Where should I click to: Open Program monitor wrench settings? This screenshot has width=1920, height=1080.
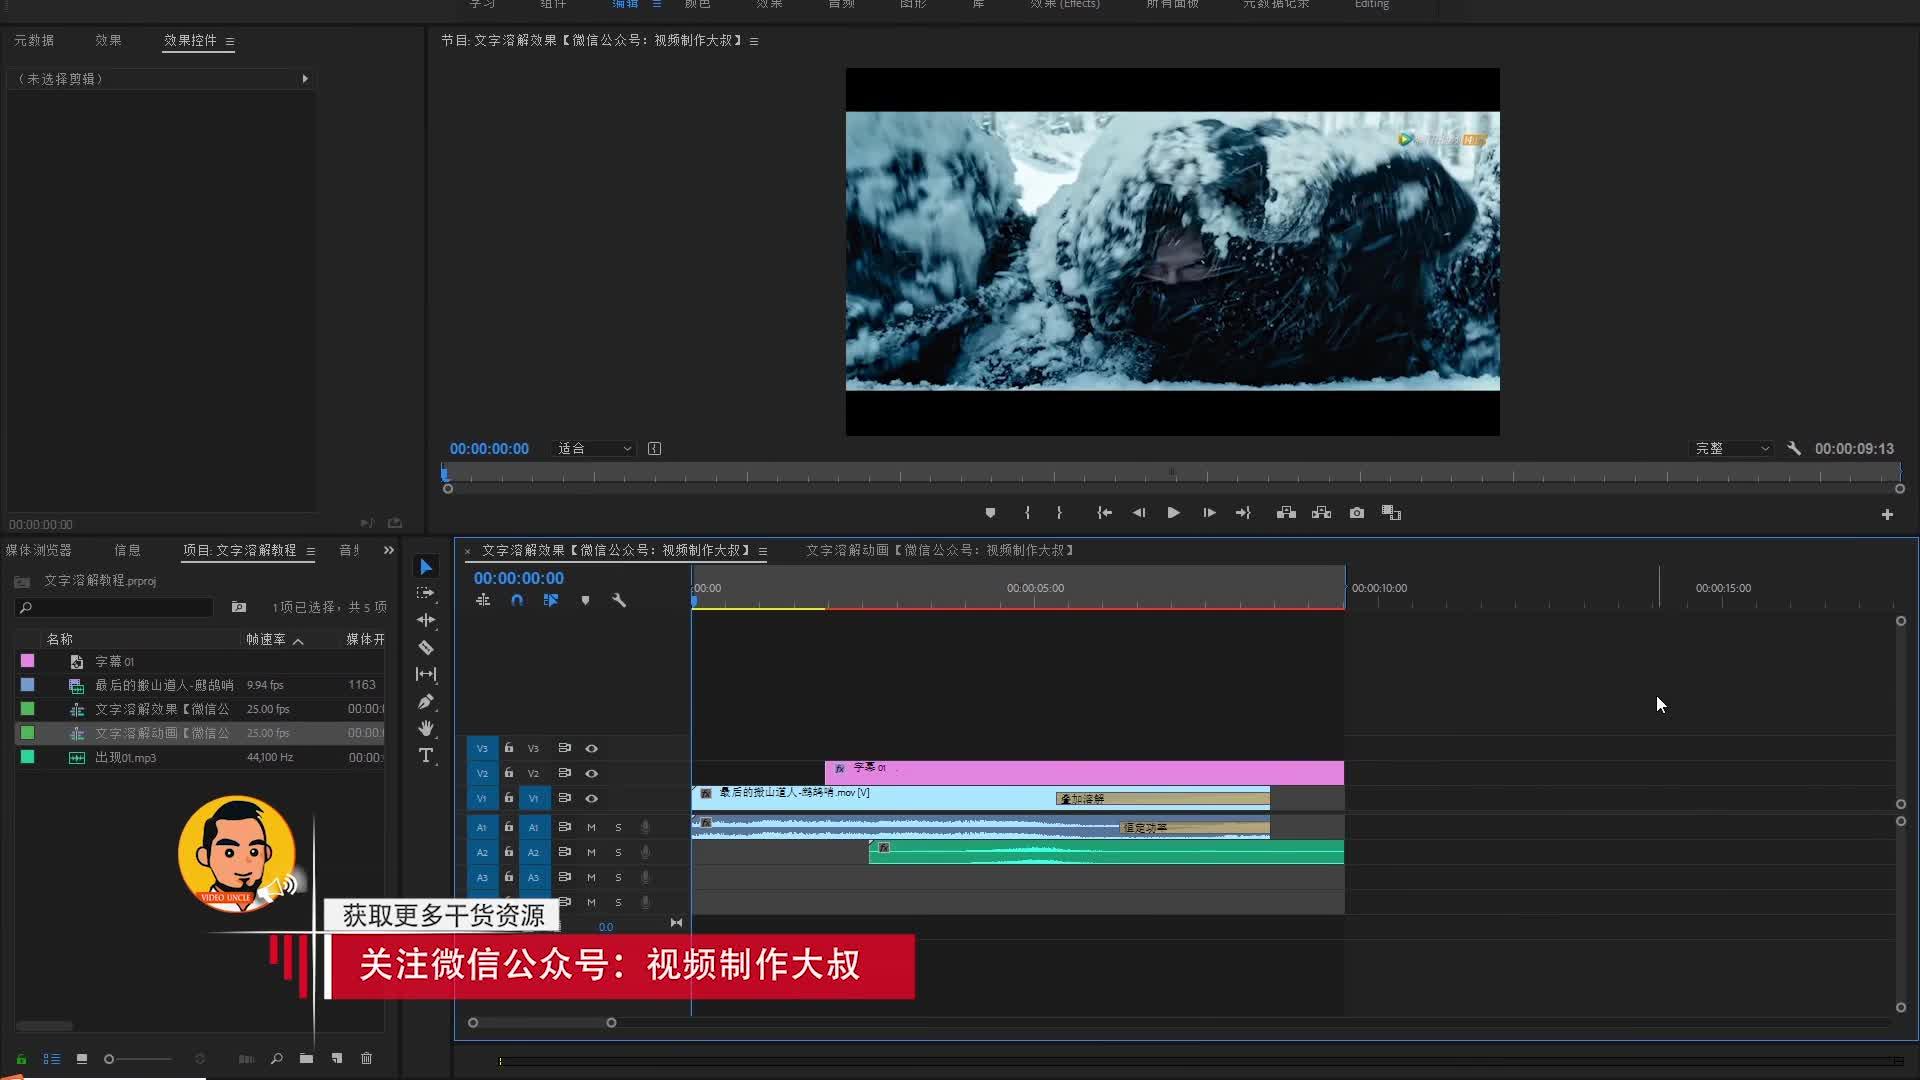[1794, 449]
